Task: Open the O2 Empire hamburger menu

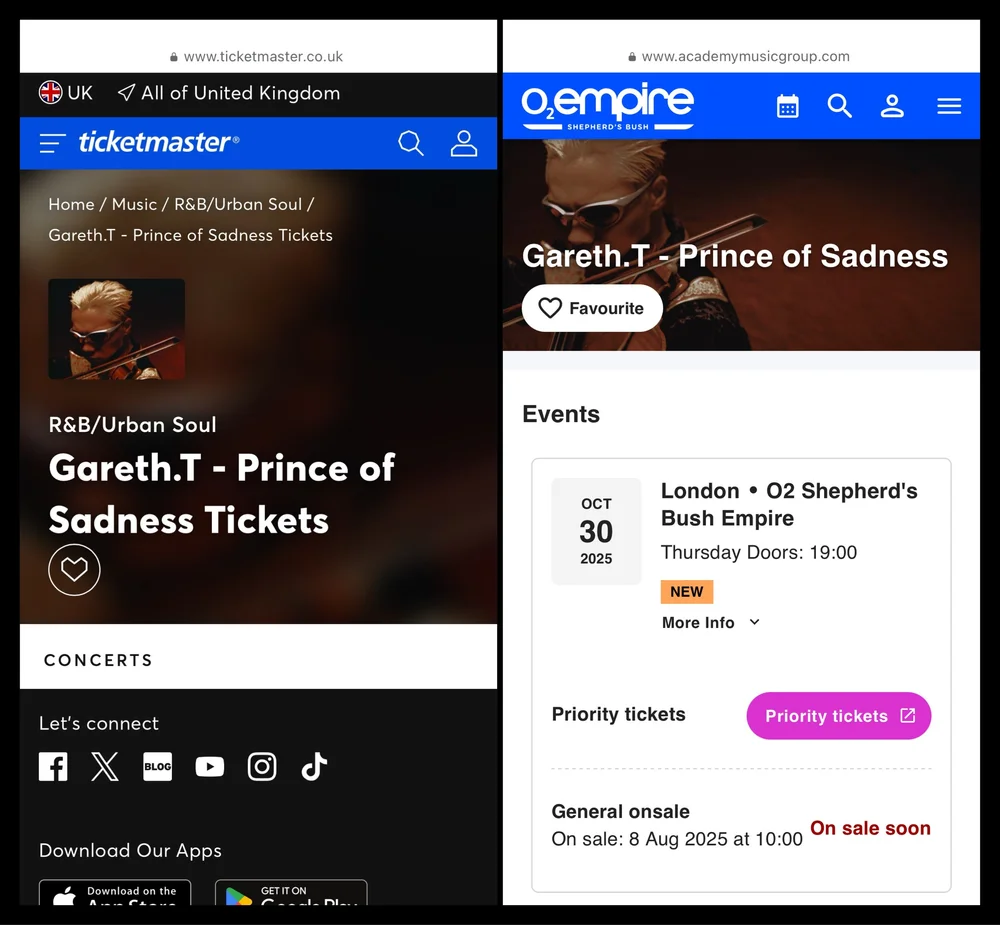Action: [x=949, y=106]
